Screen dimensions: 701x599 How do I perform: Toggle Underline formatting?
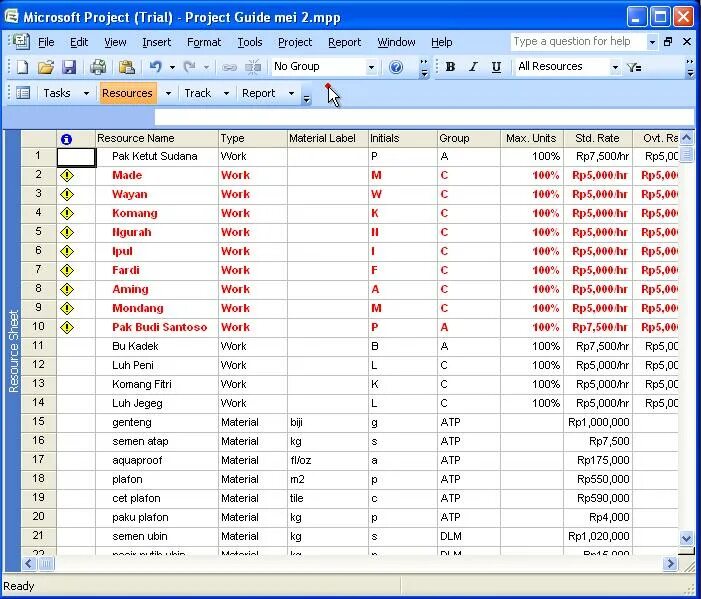[496, 67]
